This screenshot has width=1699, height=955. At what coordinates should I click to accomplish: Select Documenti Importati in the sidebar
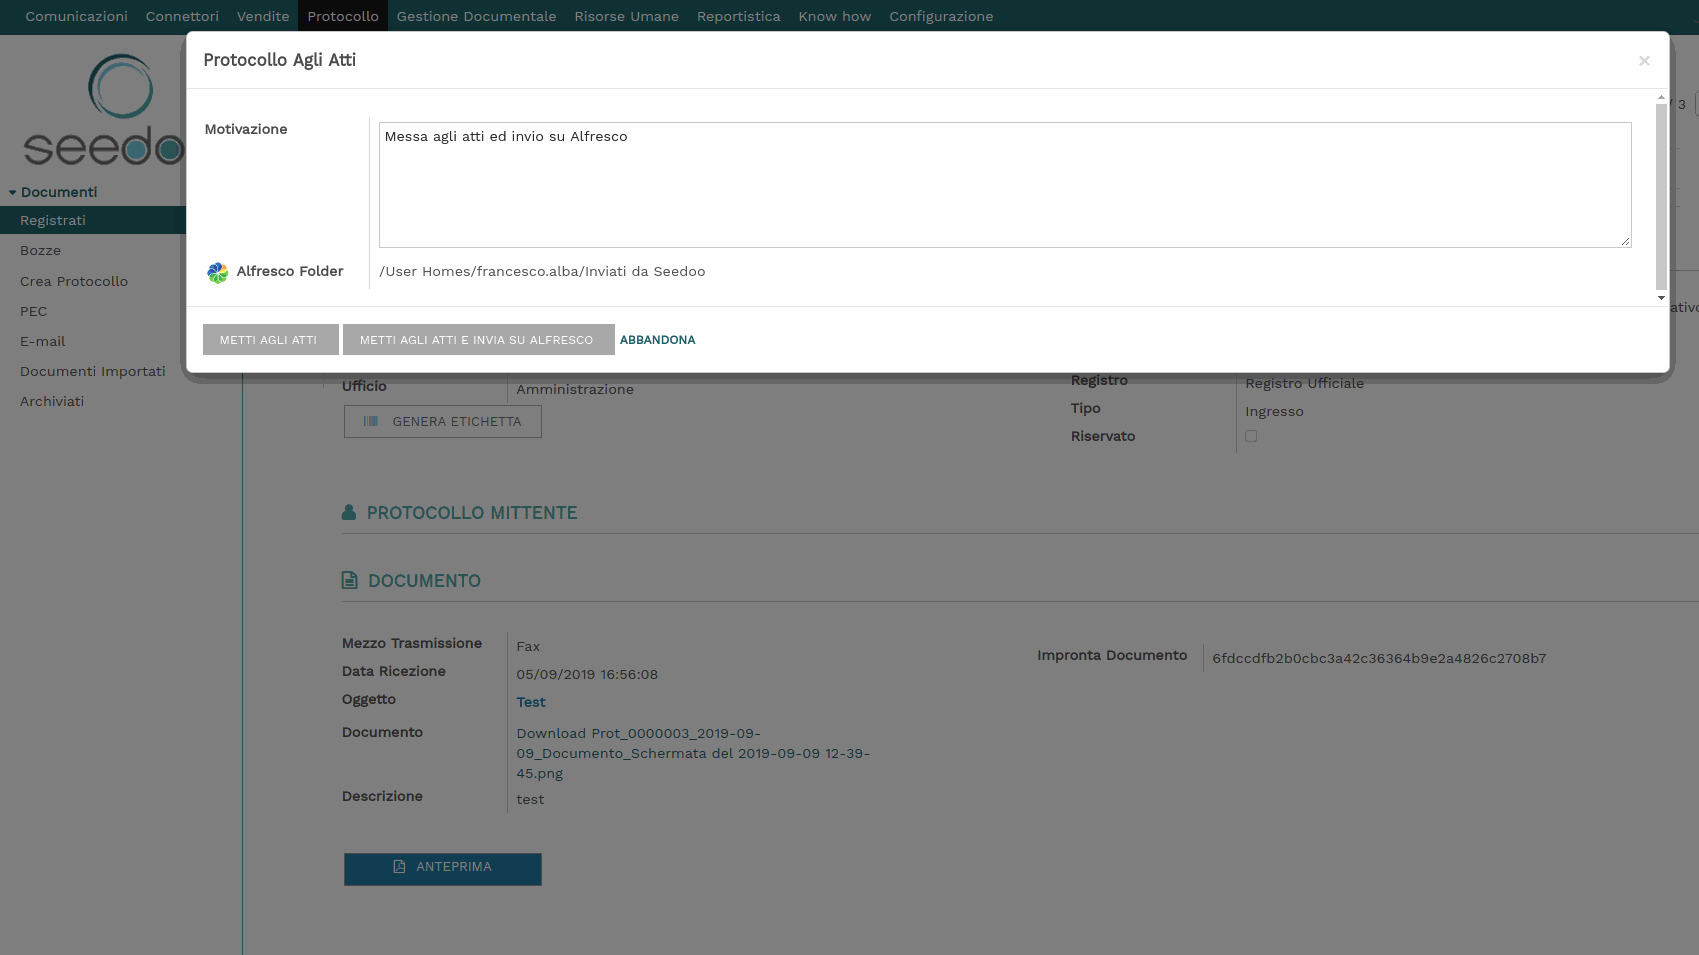(x=93, y=372)
